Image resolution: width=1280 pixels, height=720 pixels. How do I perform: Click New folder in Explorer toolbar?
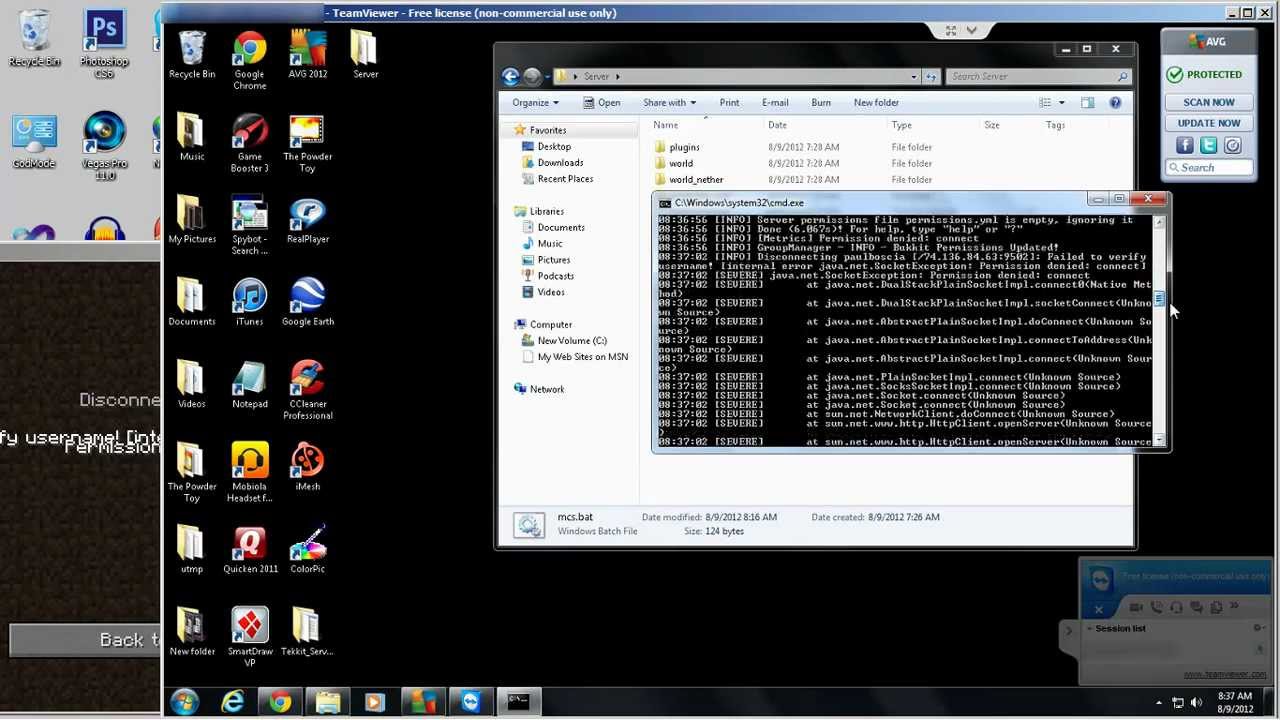click(x=876, y=102)
